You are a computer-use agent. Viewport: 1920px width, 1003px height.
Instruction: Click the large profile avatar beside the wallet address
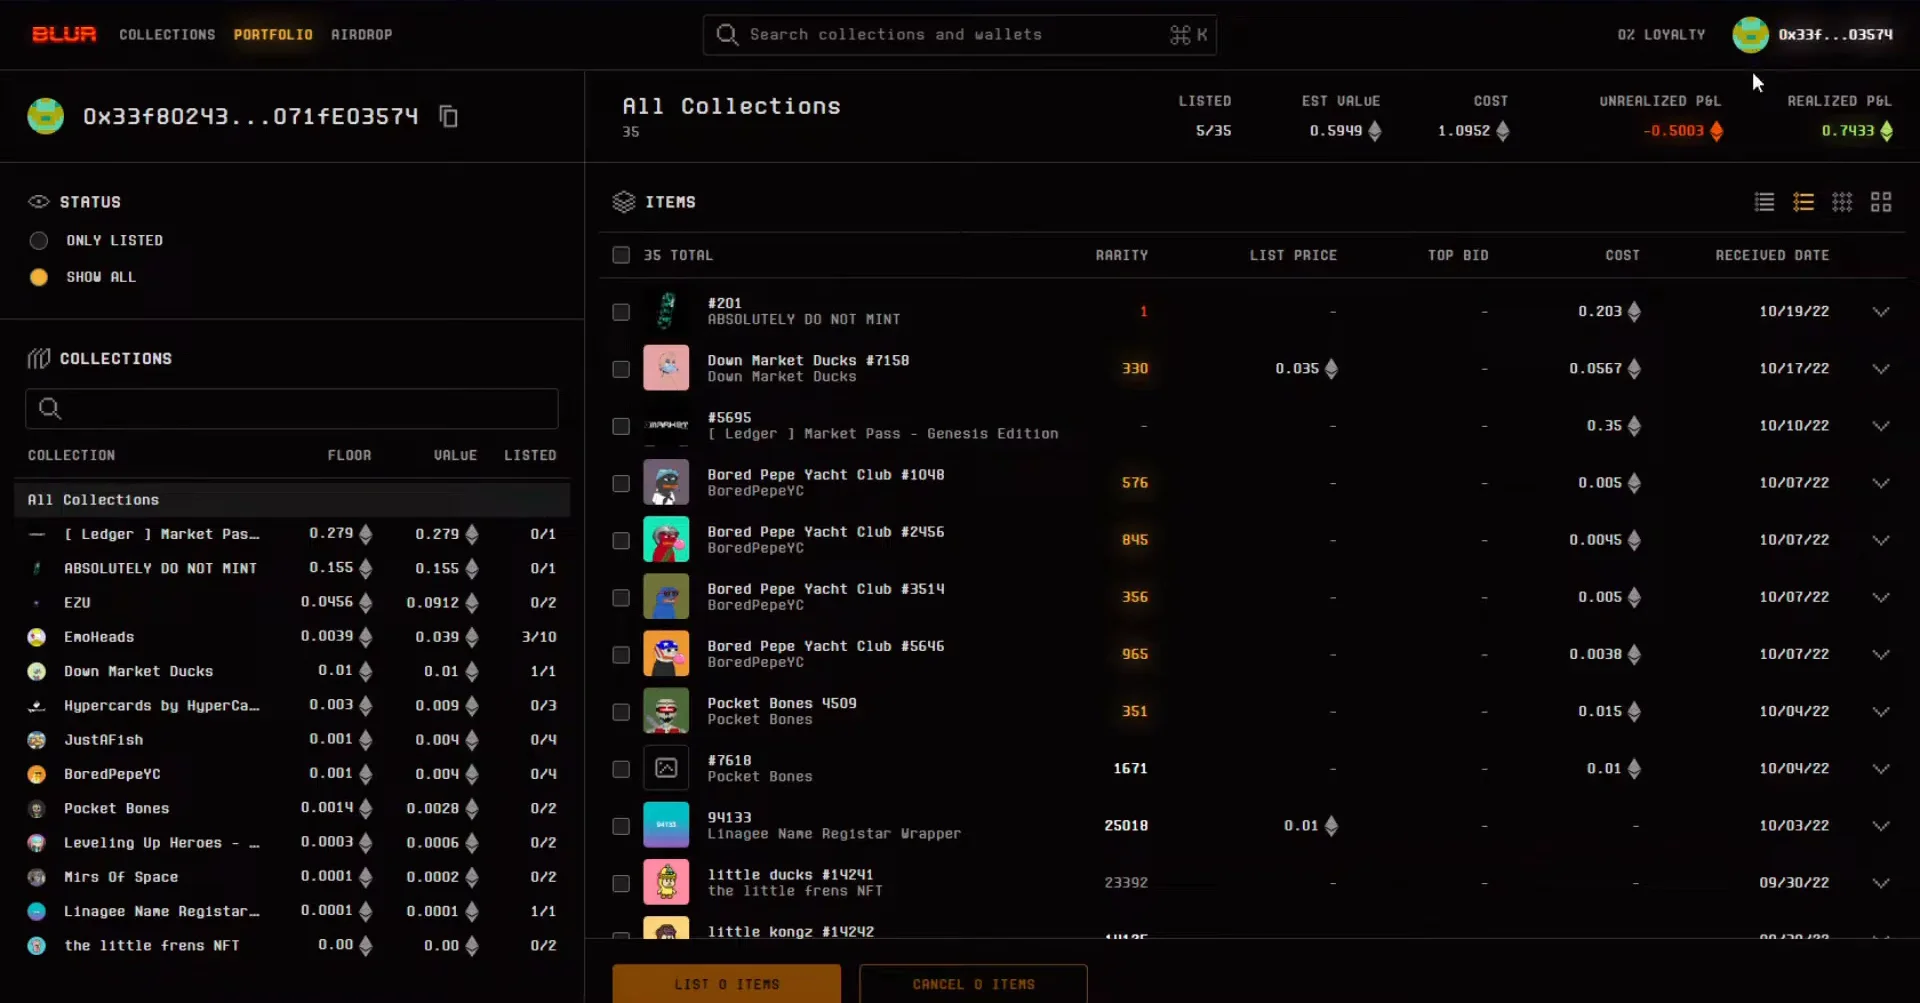pos(46,116)
